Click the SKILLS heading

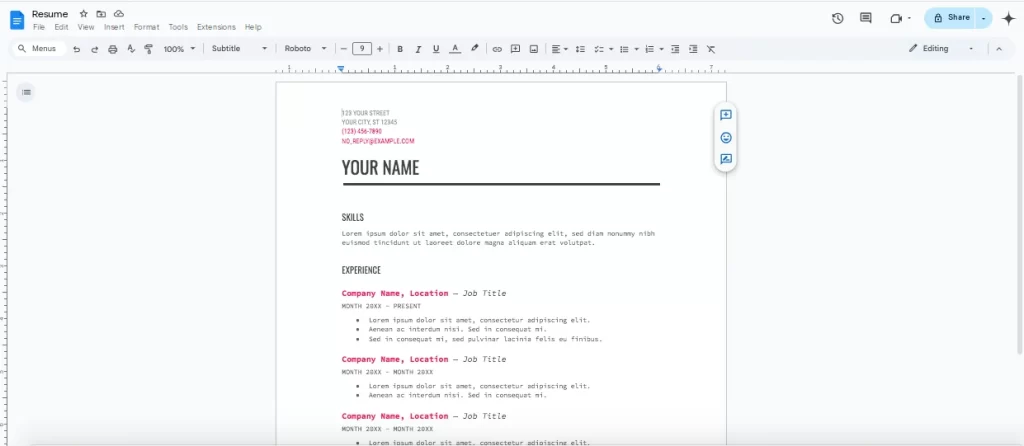coord(353,217)
